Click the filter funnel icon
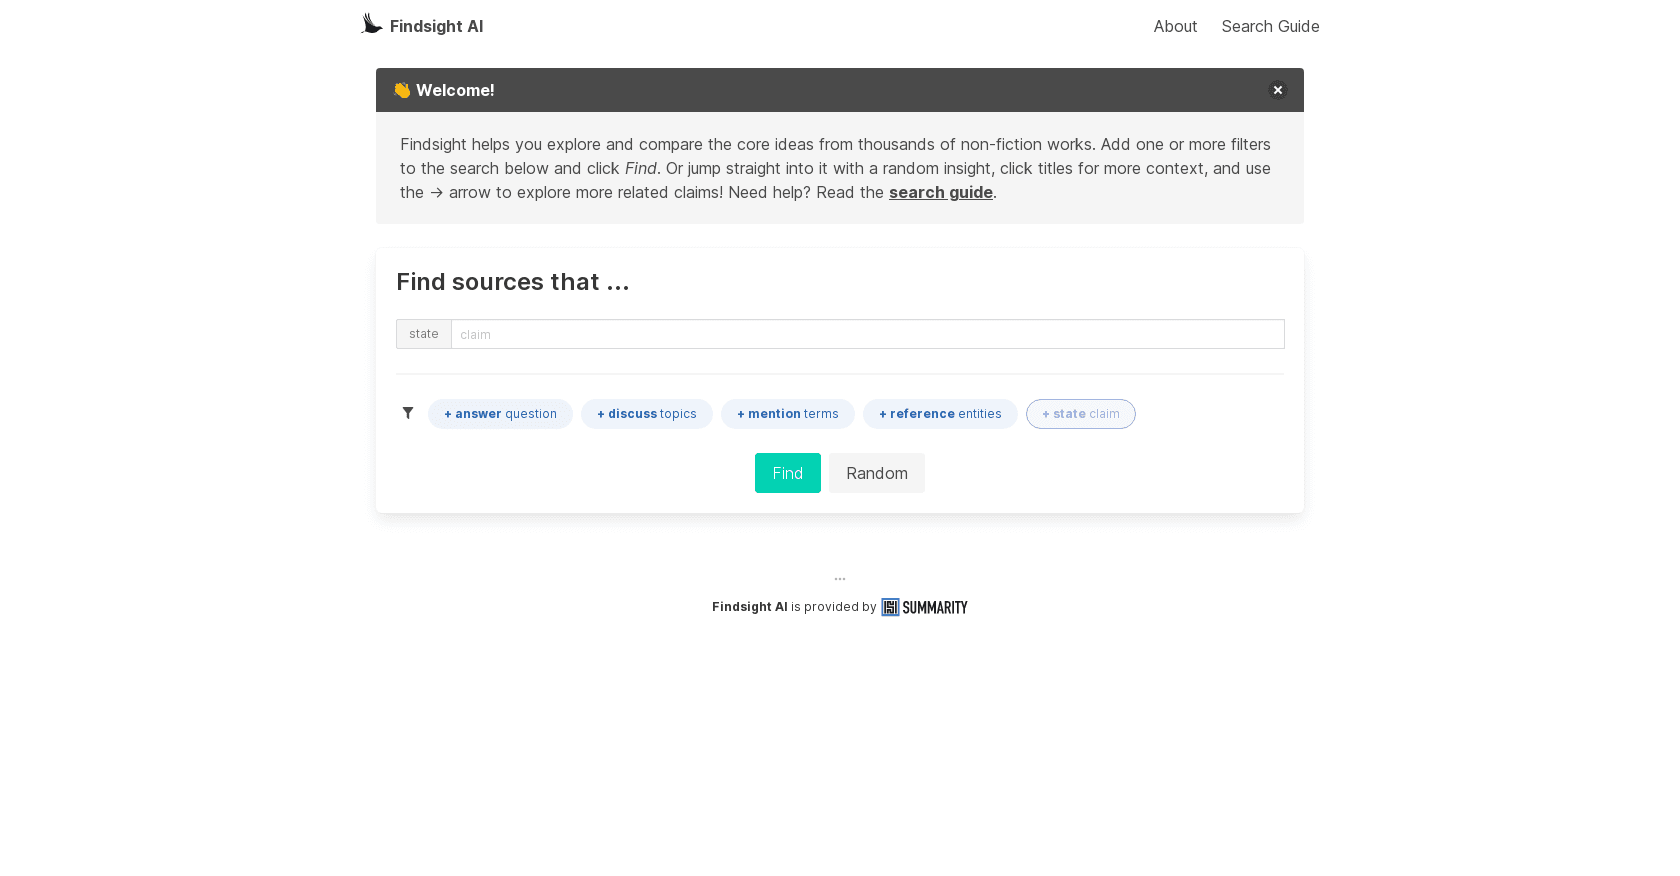The image size is (1680, 876). (408, 413)
